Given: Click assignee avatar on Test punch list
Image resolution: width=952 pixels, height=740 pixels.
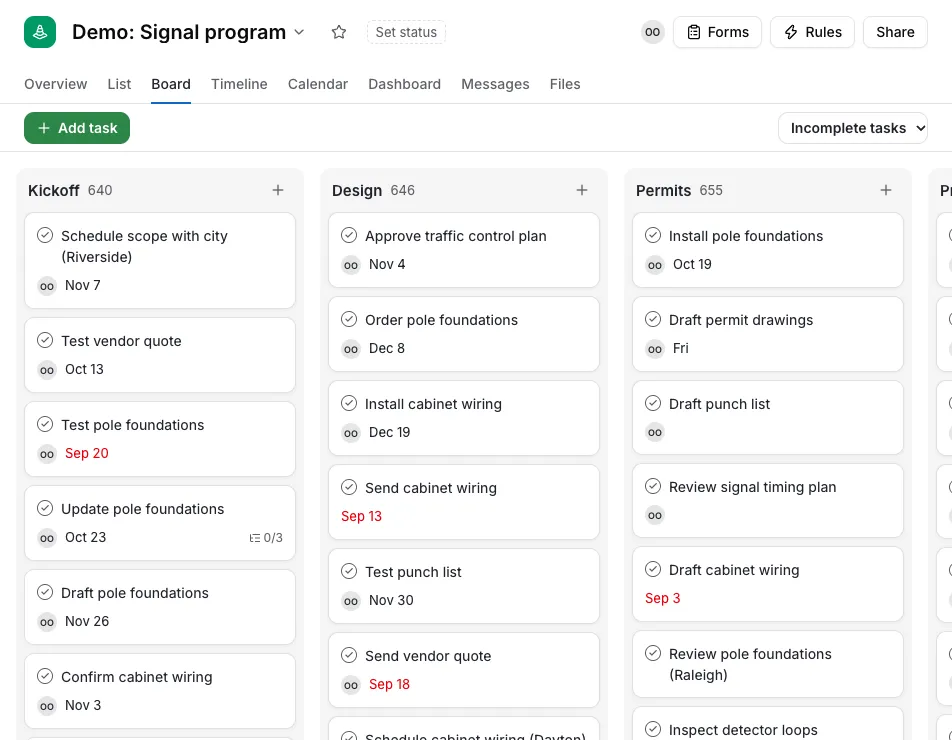Looking at the screenshot, I should coord(351,600).
